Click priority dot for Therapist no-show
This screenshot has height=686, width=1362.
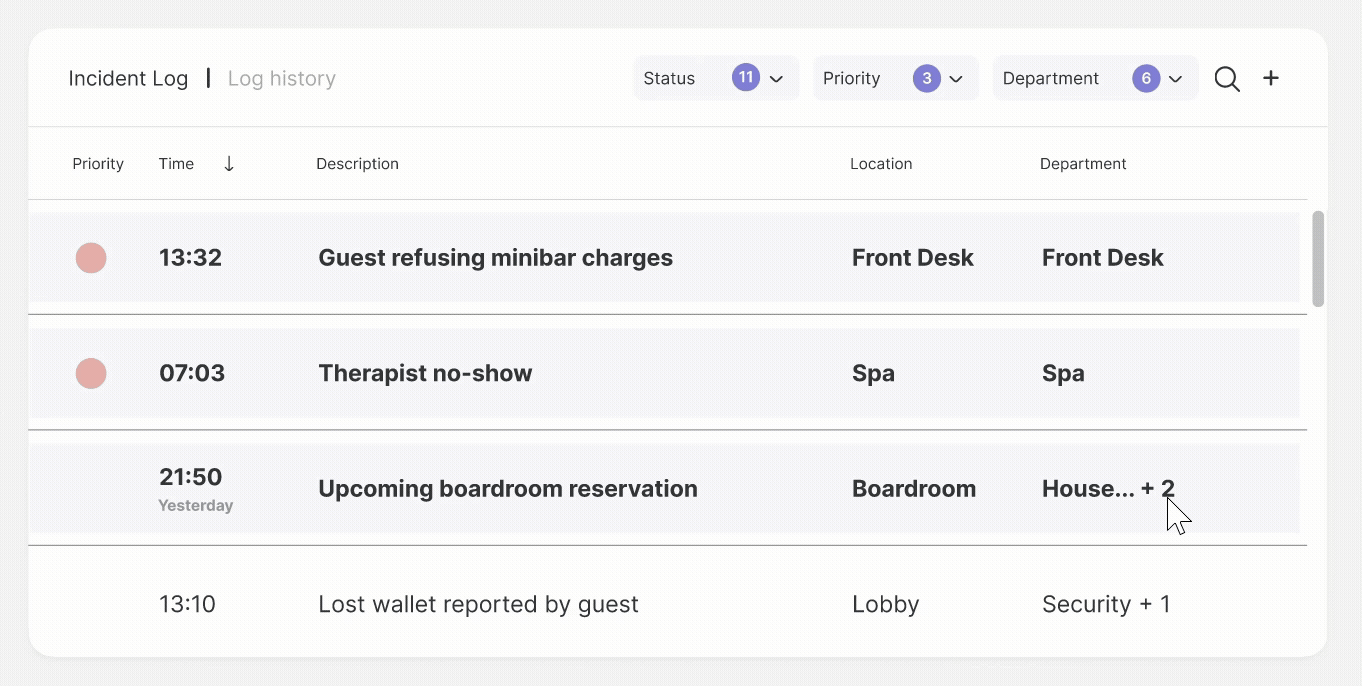pos(91,374)
